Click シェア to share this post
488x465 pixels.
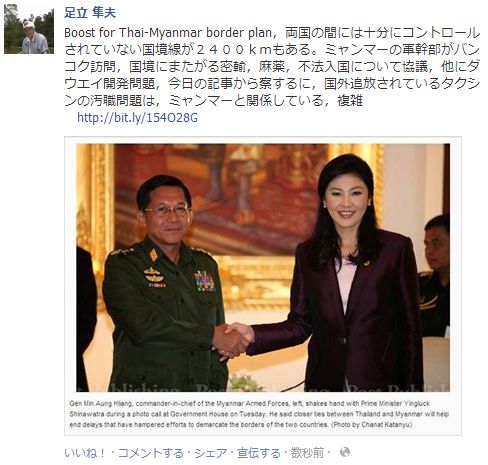[210, 453]
